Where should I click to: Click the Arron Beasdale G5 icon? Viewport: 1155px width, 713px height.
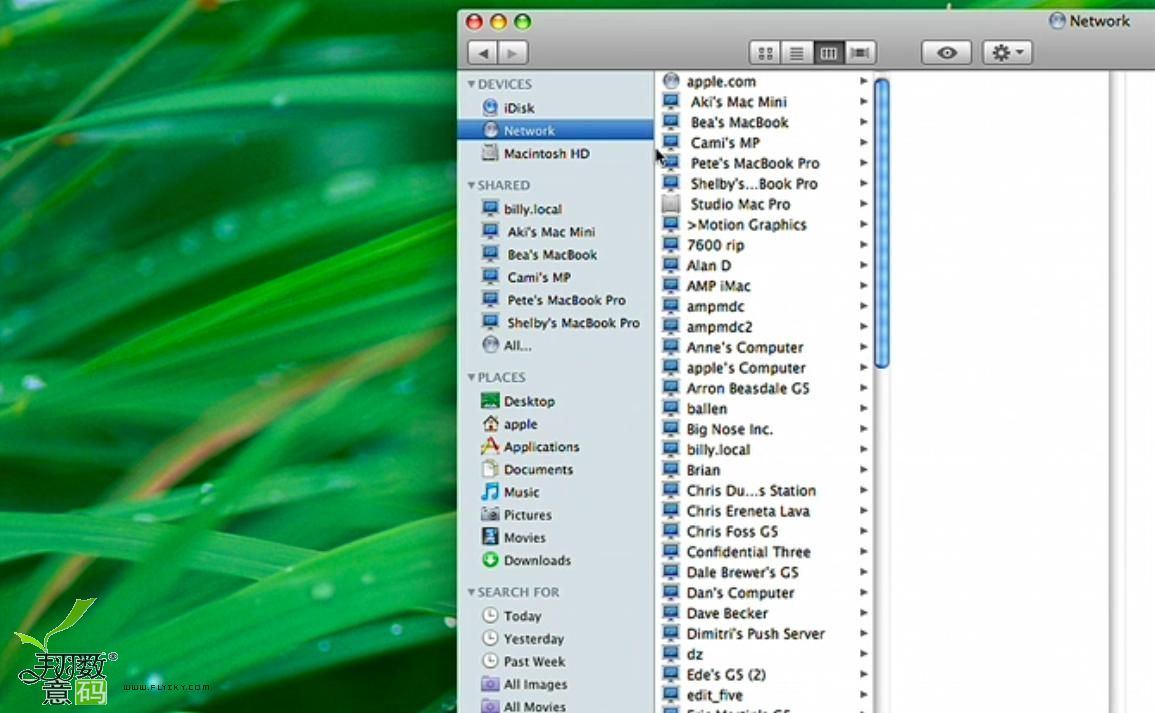point(671,387)
